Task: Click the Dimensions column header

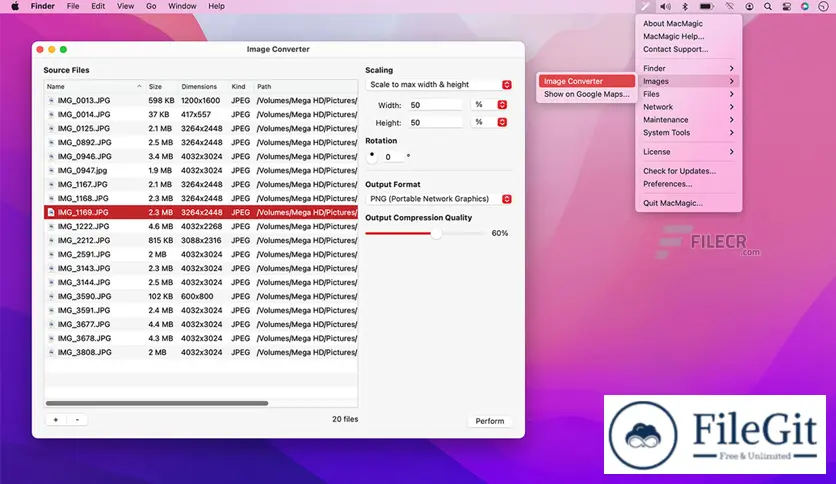Action: click(x=203, y=86)
